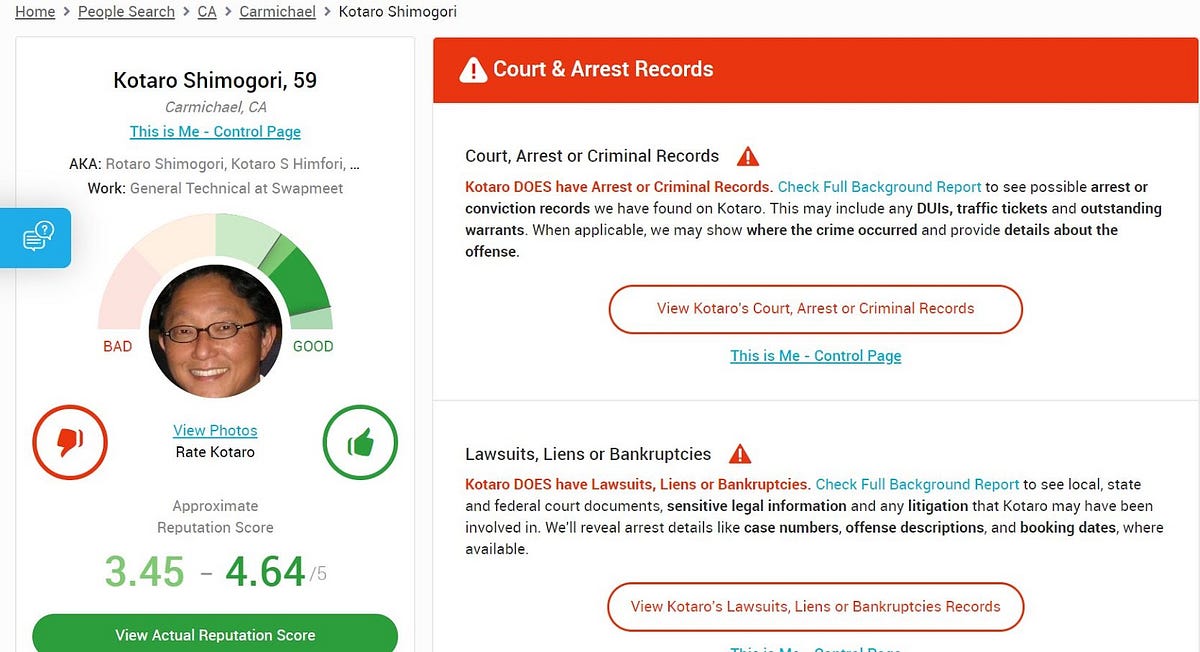The image size is (1200, 652).
Task: View Kotaro's Lawsuits, Liens or Bankruptcies Records
Action: coord(815,606)
